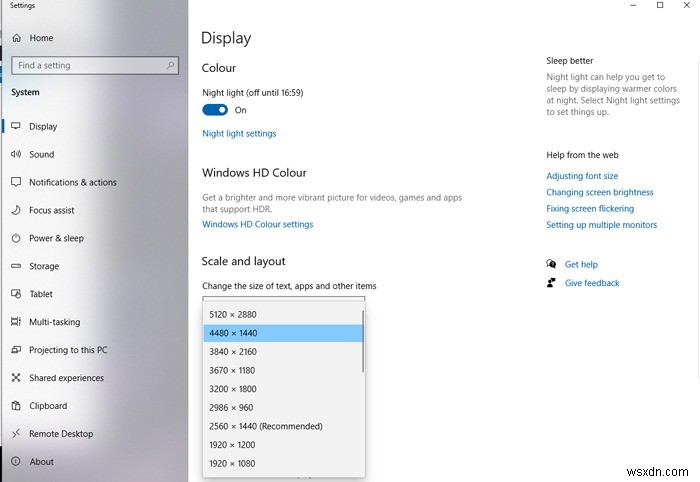Click the Multi-tasking icon
This screenshot has width=700, height=482.
pyautogui.click(x=16, y=322)
